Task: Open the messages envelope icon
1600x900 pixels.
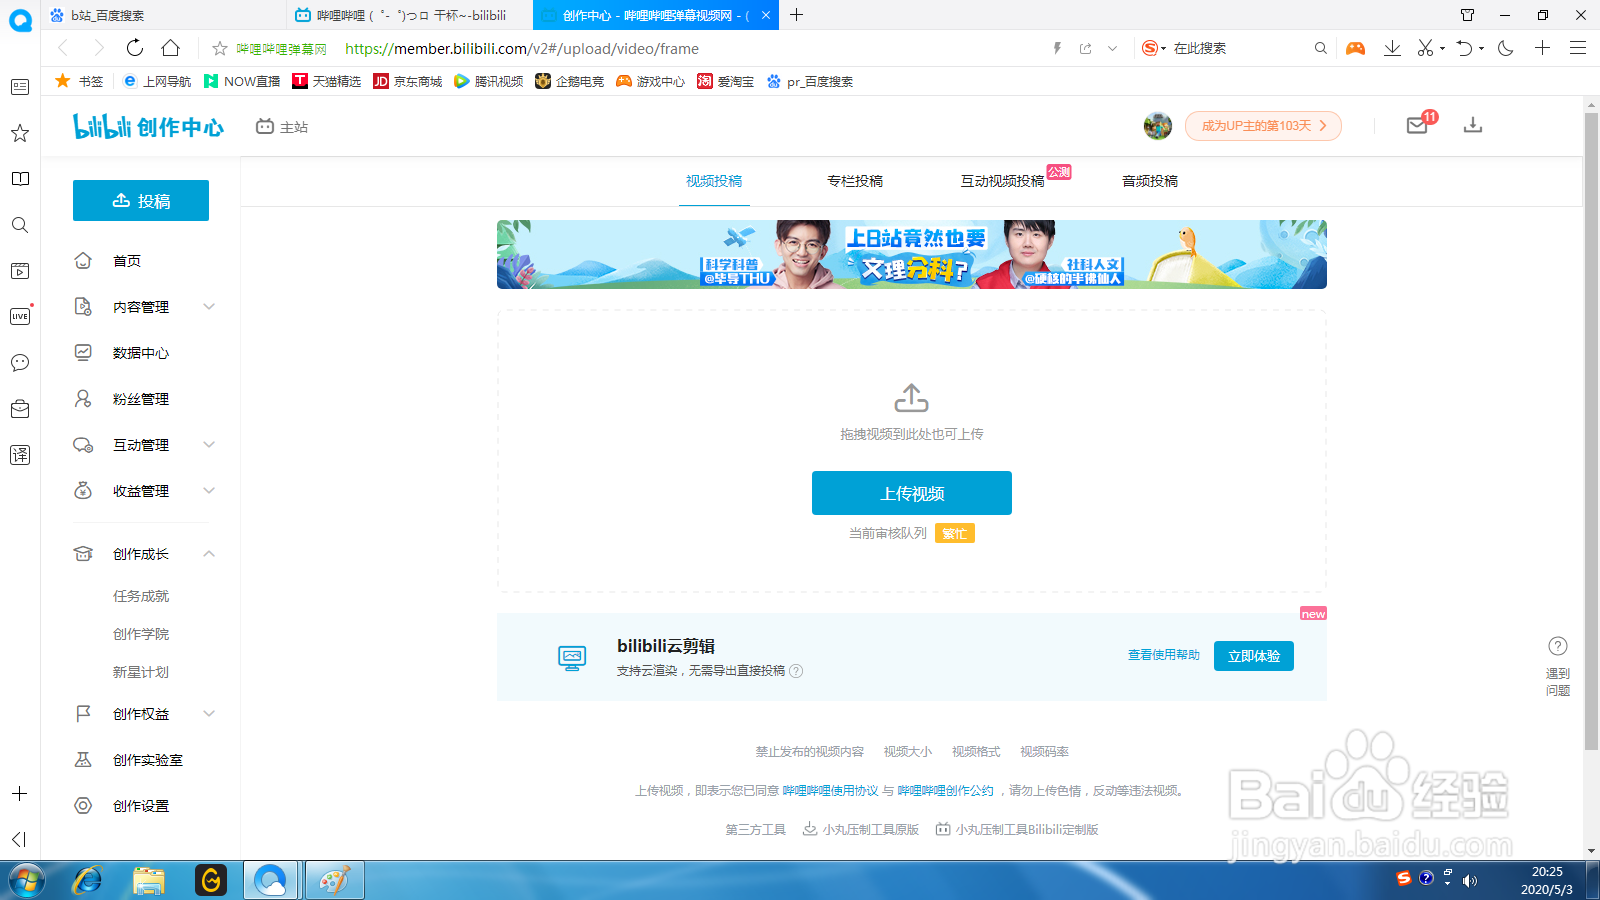Action: click(x=1417, y=125)
